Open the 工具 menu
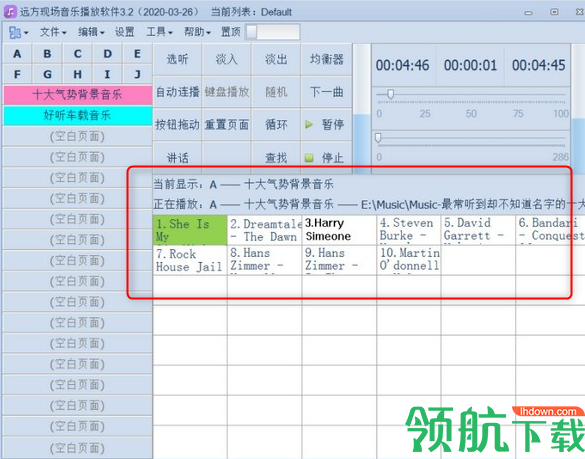 point(159,32)
